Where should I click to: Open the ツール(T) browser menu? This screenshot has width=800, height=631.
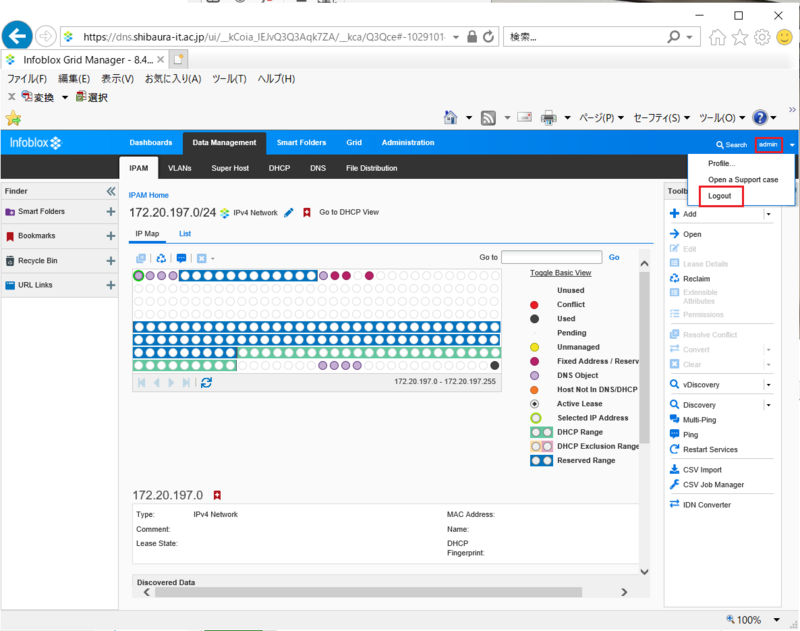tap(229, 79)
